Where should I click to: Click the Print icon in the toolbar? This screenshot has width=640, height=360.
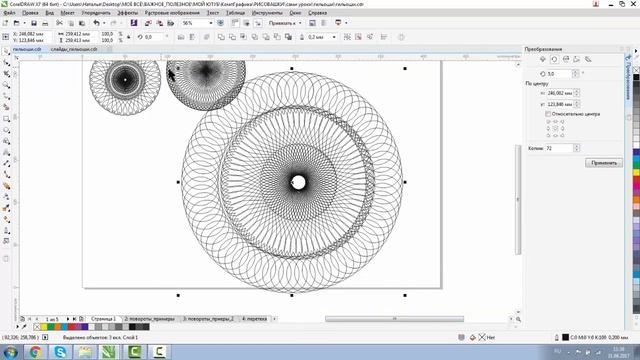point(45,23)
